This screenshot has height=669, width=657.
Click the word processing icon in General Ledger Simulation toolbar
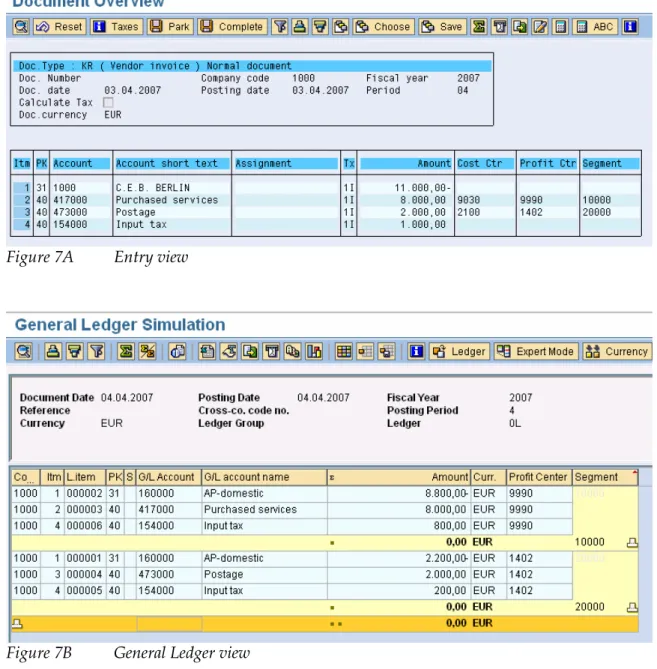click(x=272, y=352)
